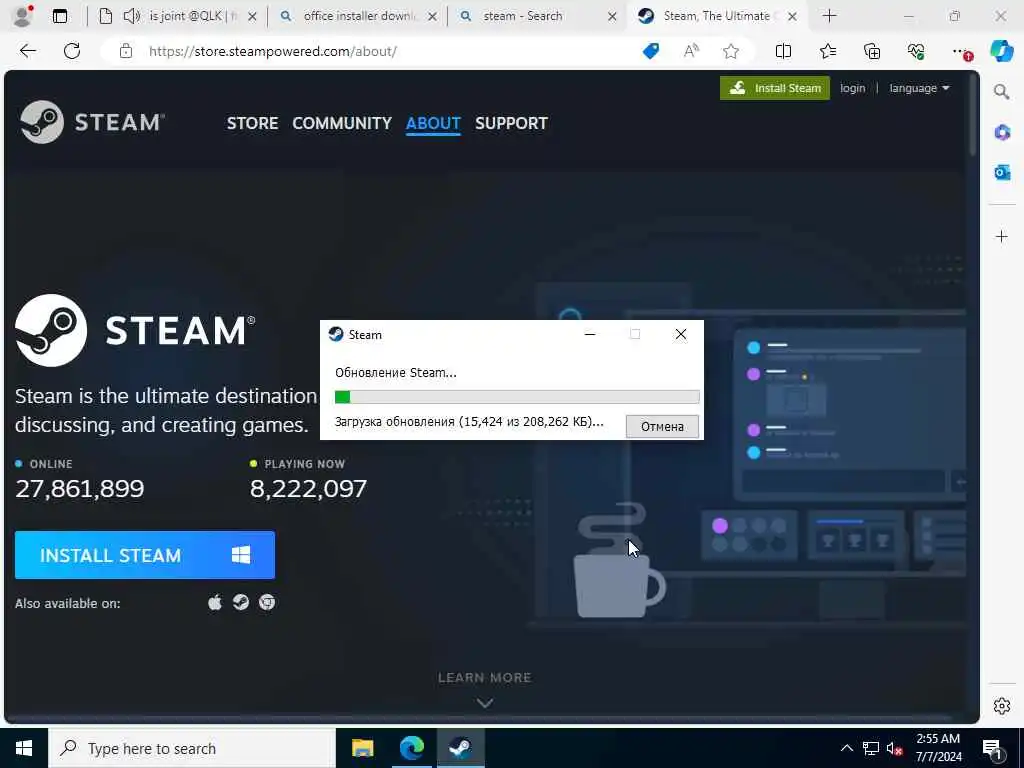1024x768 pixels.
Task: Click the '27,861,899' online count
Action: tap(80, 488)
